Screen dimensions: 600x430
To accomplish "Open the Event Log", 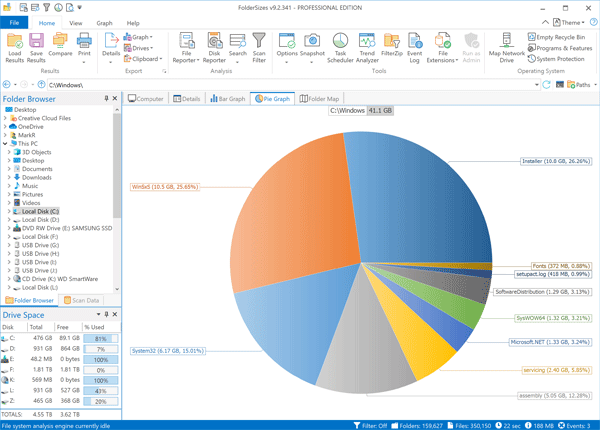I will [x=415, y=46].
